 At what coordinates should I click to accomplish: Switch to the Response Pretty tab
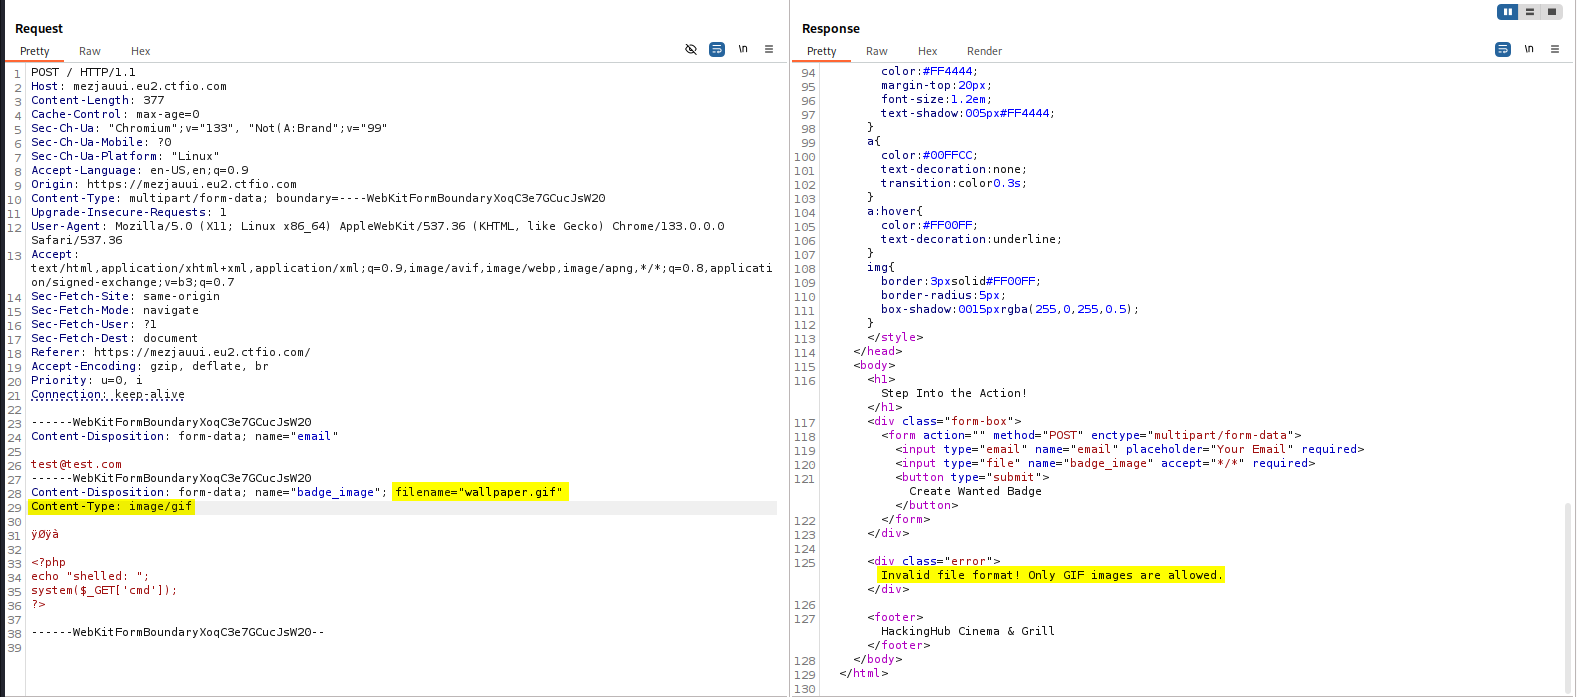822,51
